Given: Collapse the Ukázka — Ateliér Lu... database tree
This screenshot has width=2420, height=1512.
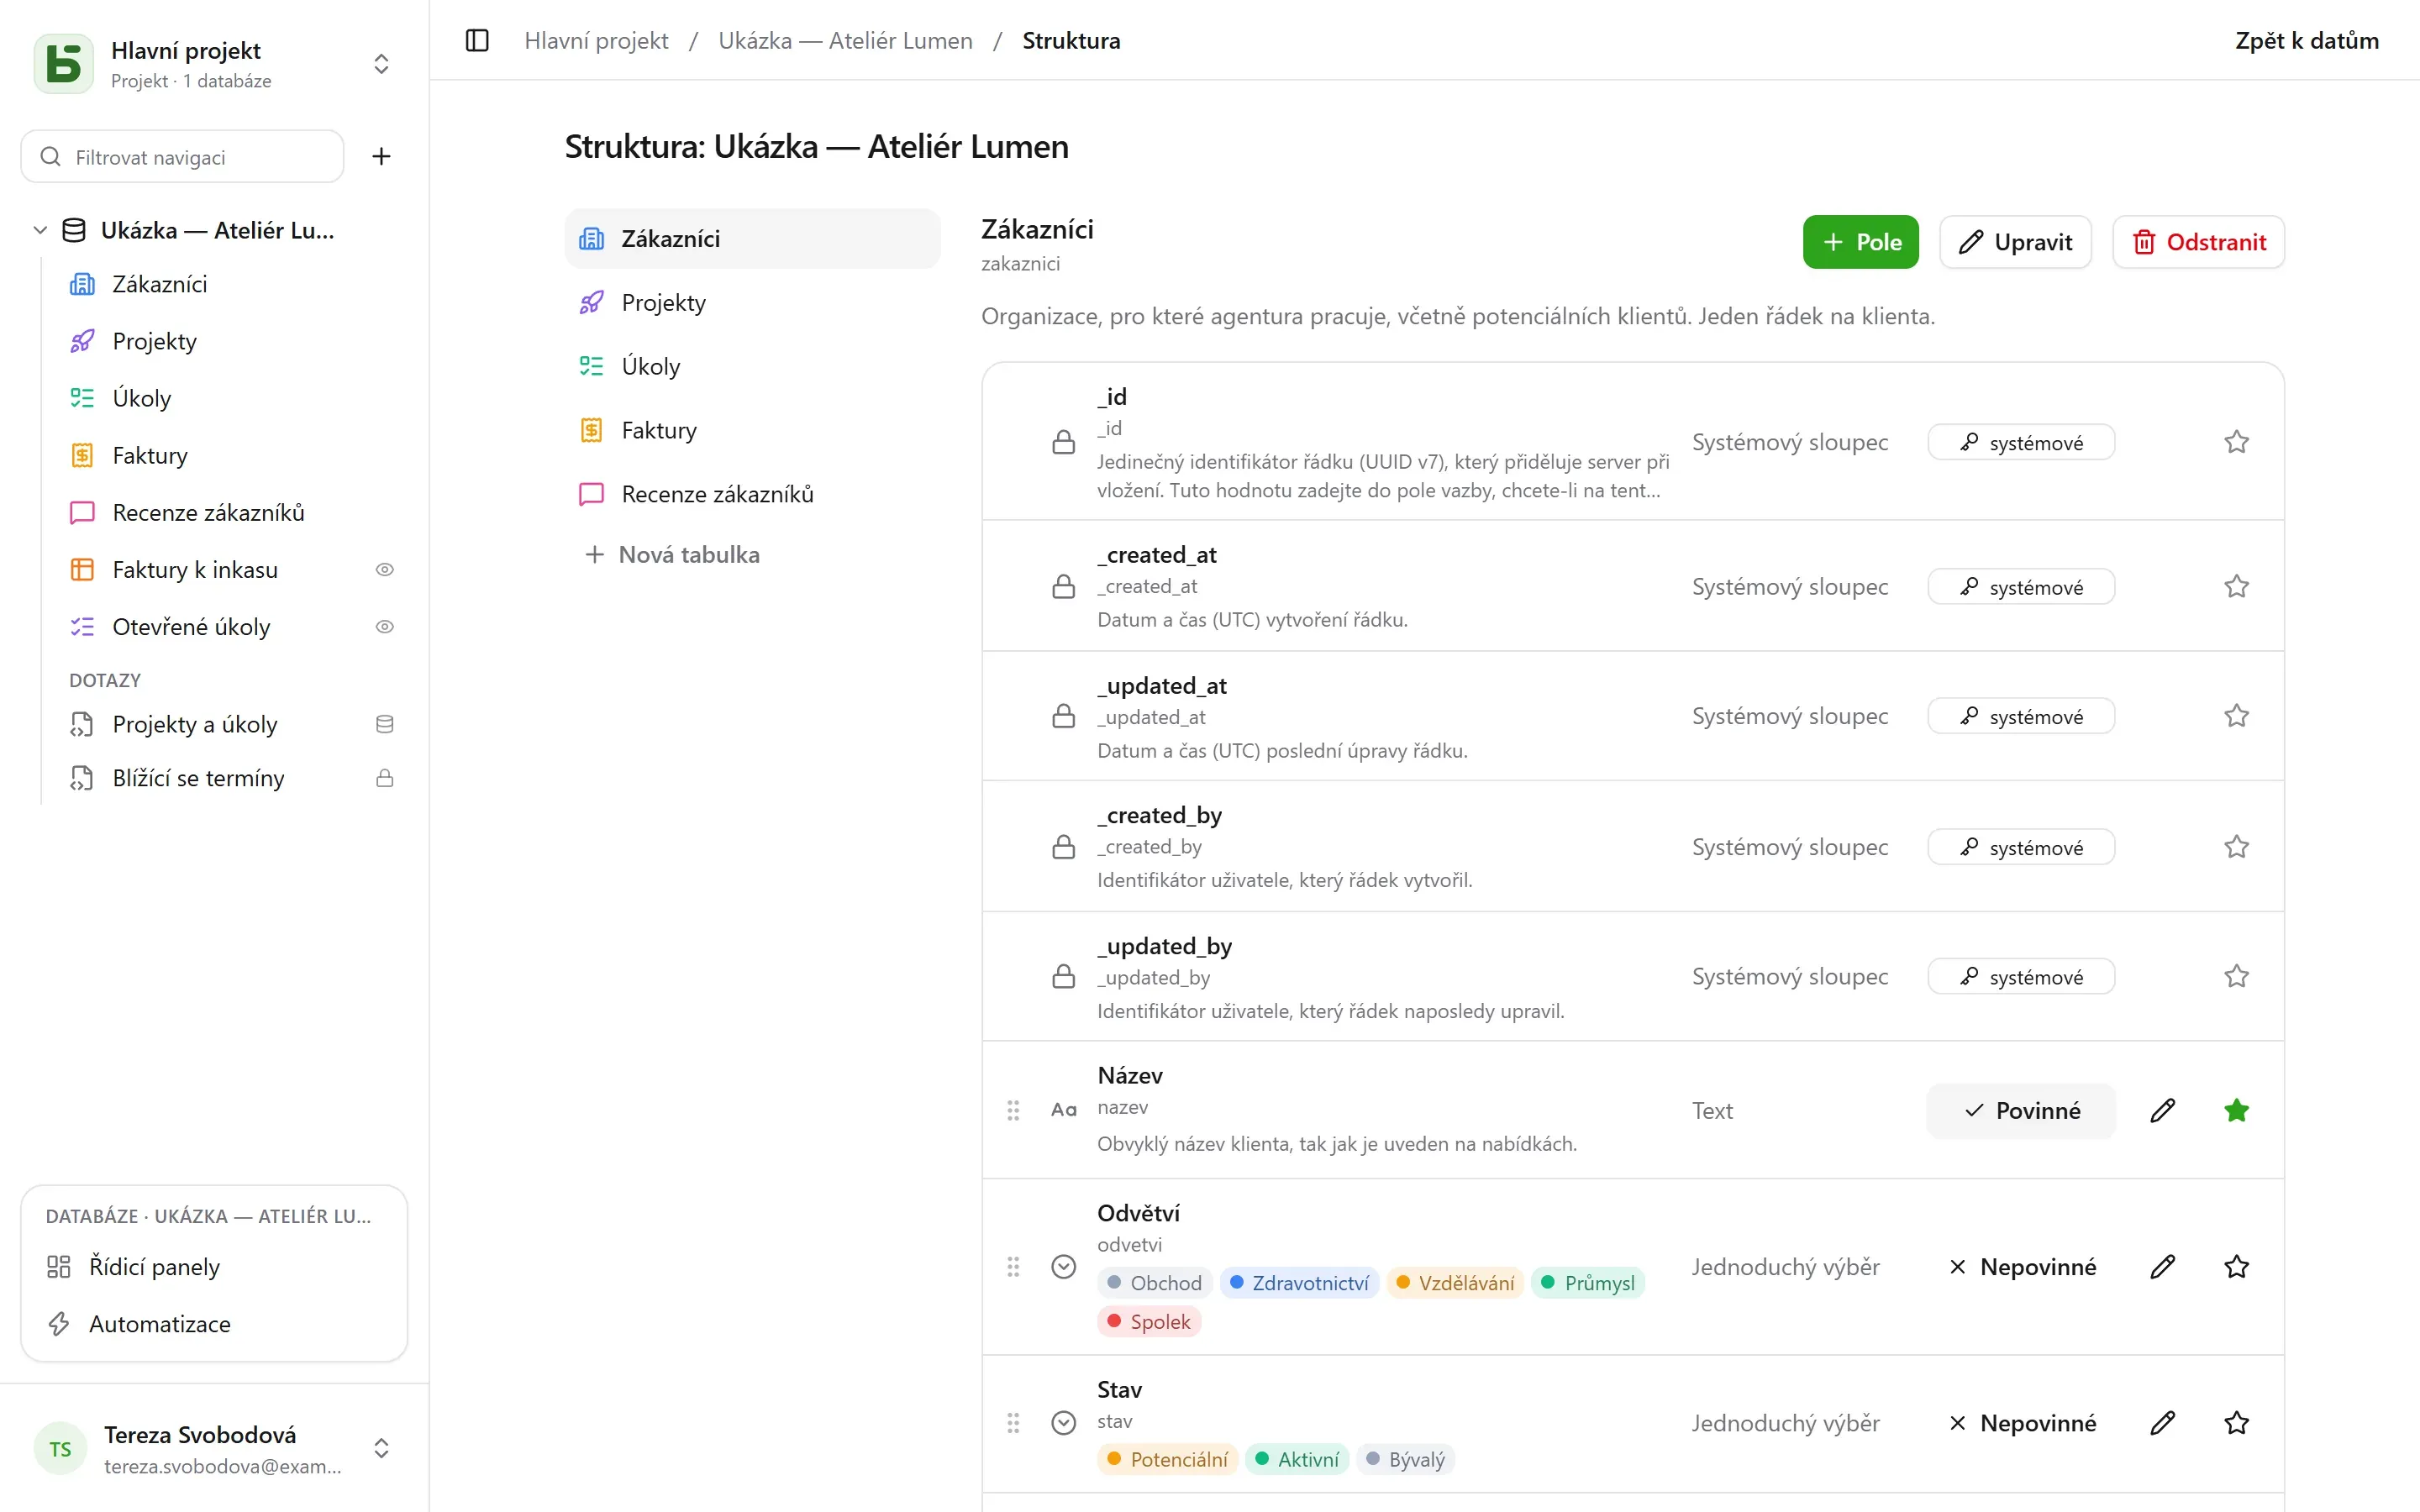Looking at the screenshot, I should (x=40, y=230).
